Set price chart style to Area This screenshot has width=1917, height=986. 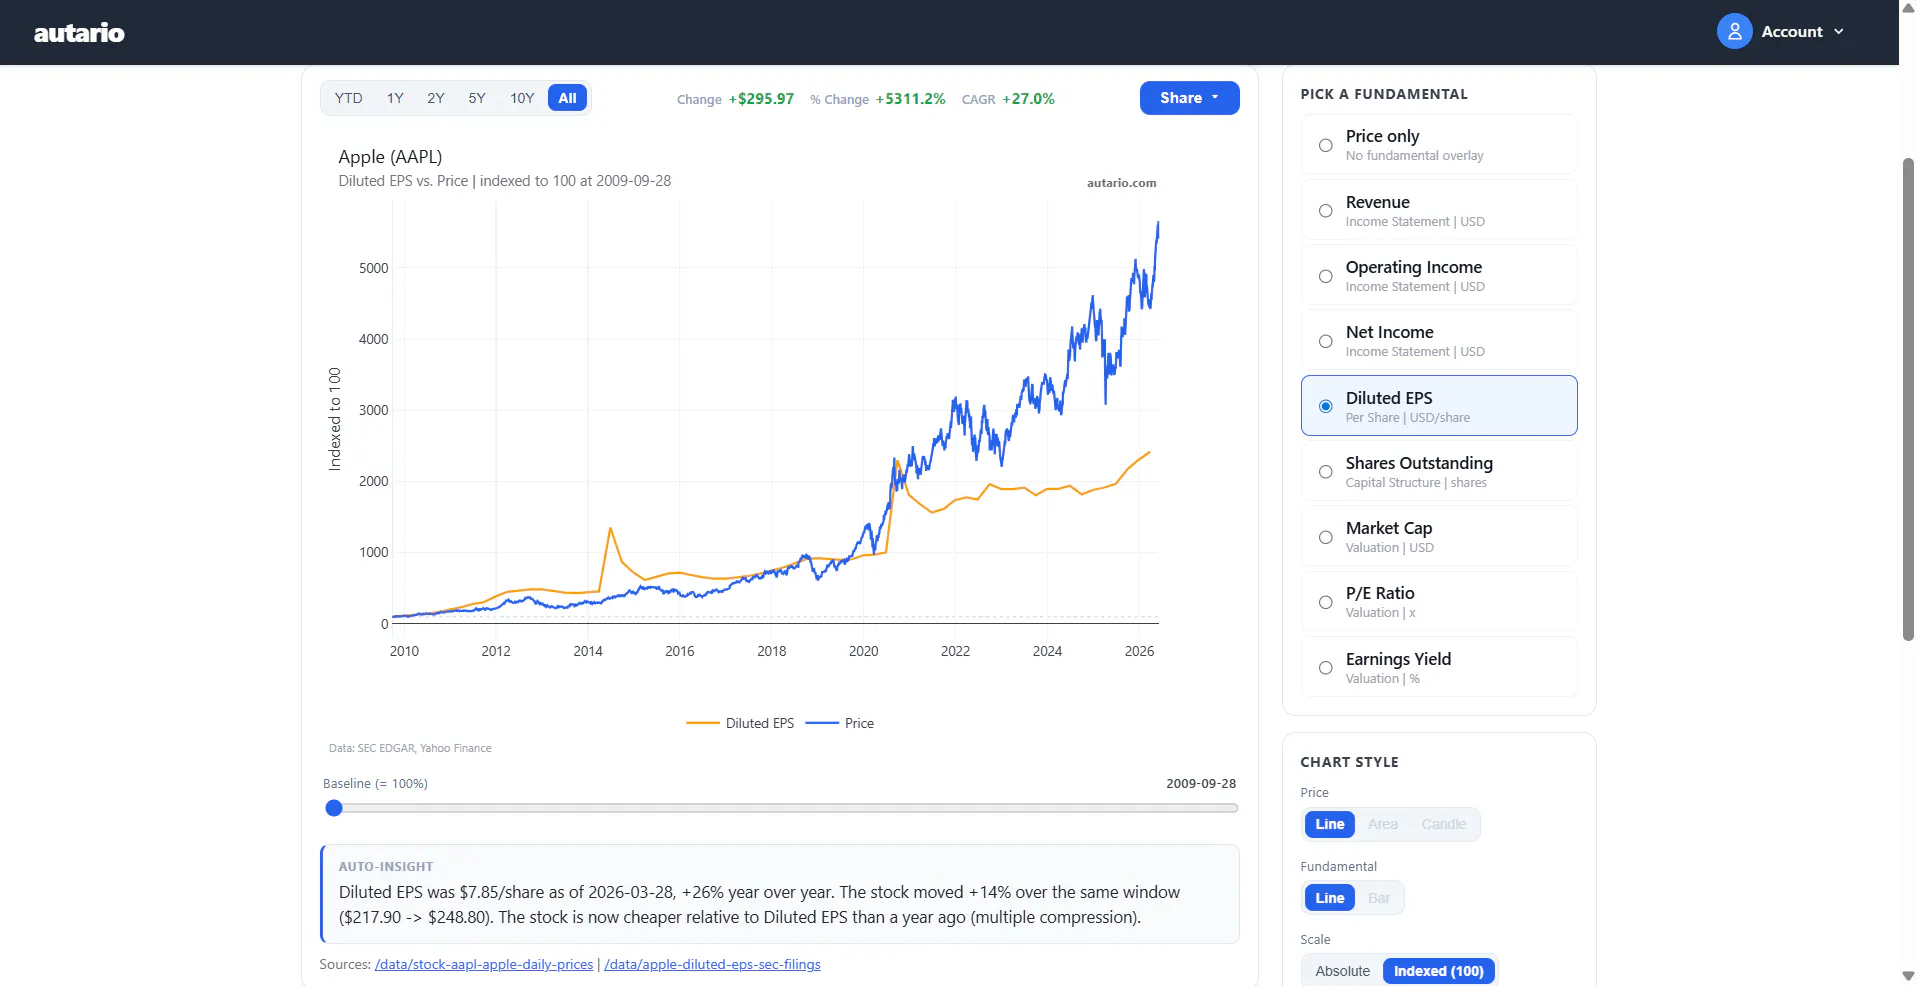1383,824
